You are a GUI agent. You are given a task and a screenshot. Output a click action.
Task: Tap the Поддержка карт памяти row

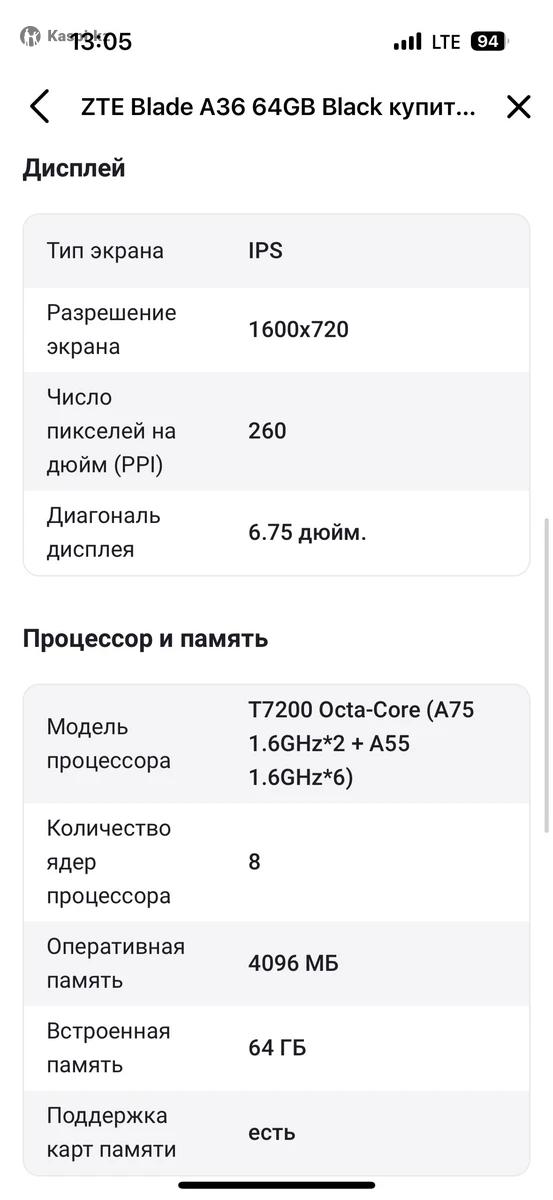(276, 1133)
